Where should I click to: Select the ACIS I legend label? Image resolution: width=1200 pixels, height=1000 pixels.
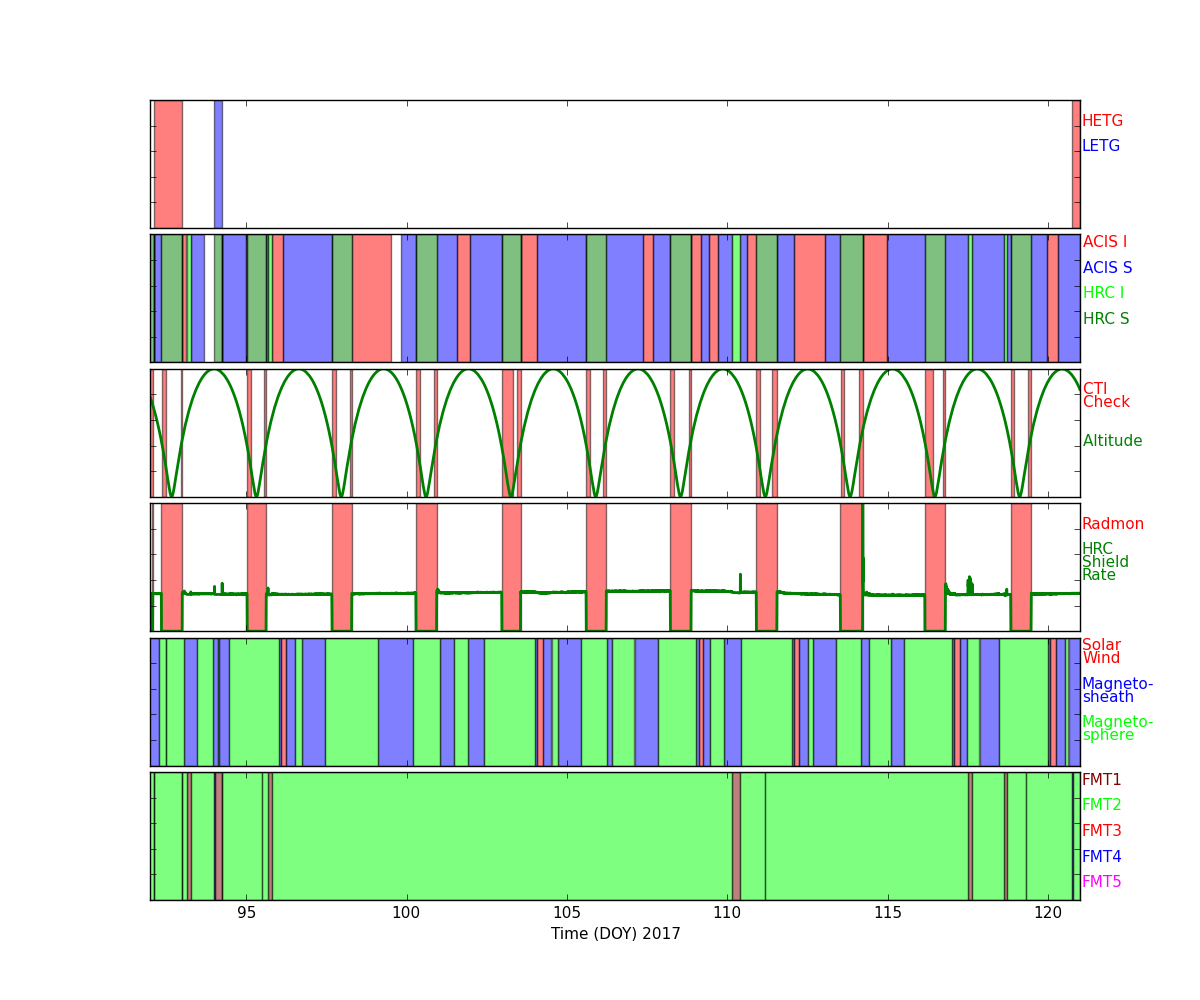coord(1104,242)
